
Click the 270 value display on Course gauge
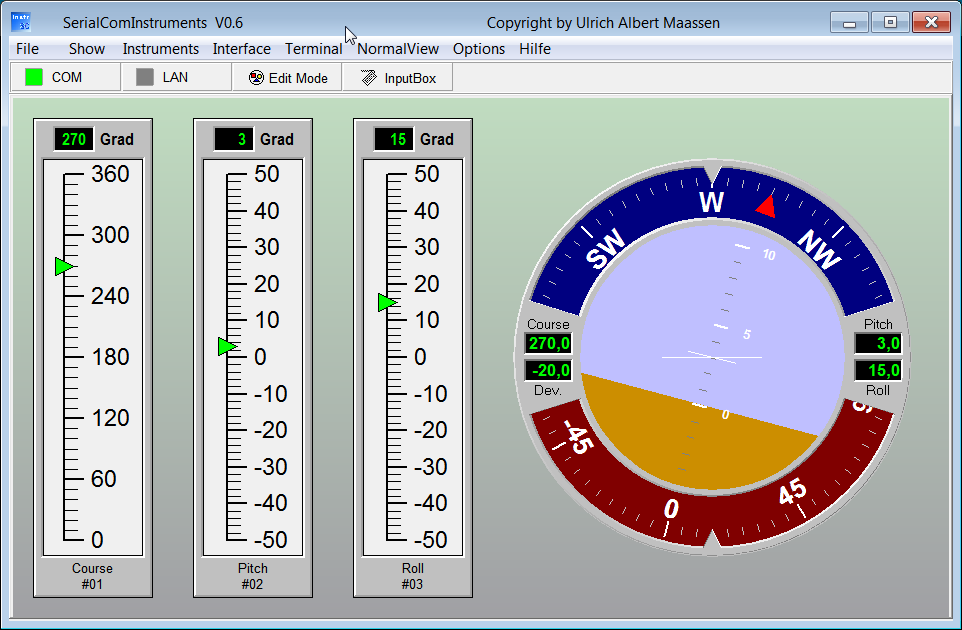[x=74, y=139]
